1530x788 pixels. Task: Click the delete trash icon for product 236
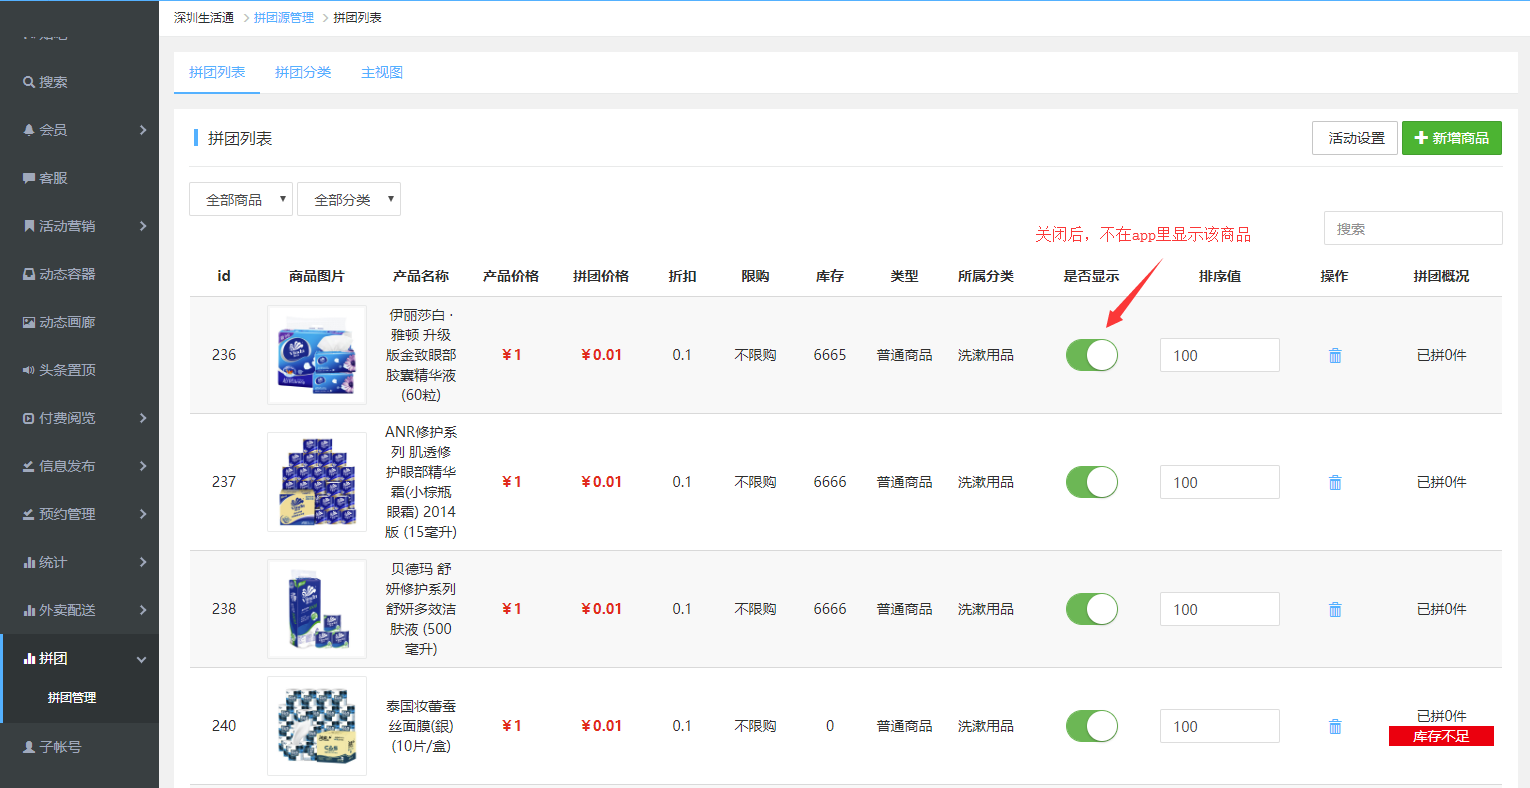1334,355
